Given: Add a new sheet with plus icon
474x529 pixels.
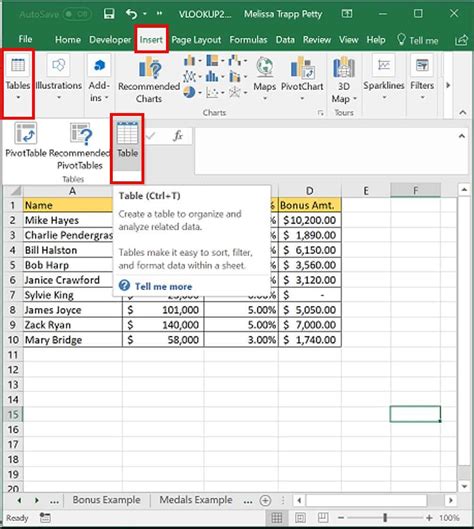Looking at the screenshot, I should pos(266,500).
